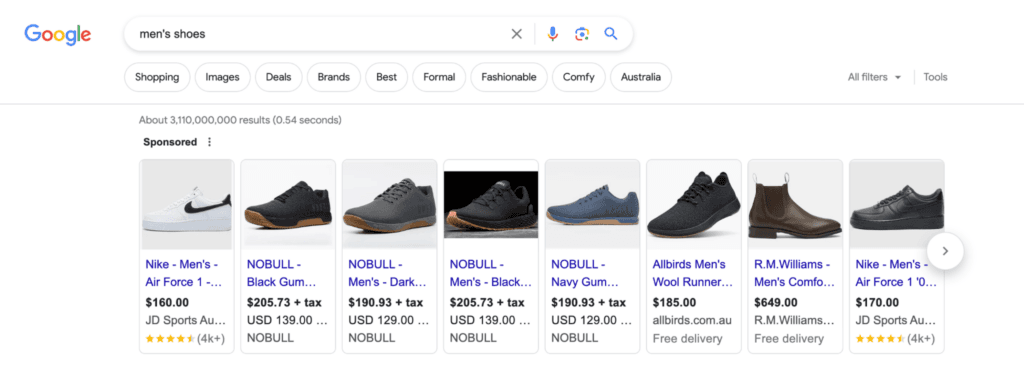
Task: Open white Nike Air Force 1 shoe image
Action: click(x=187, y=204)
